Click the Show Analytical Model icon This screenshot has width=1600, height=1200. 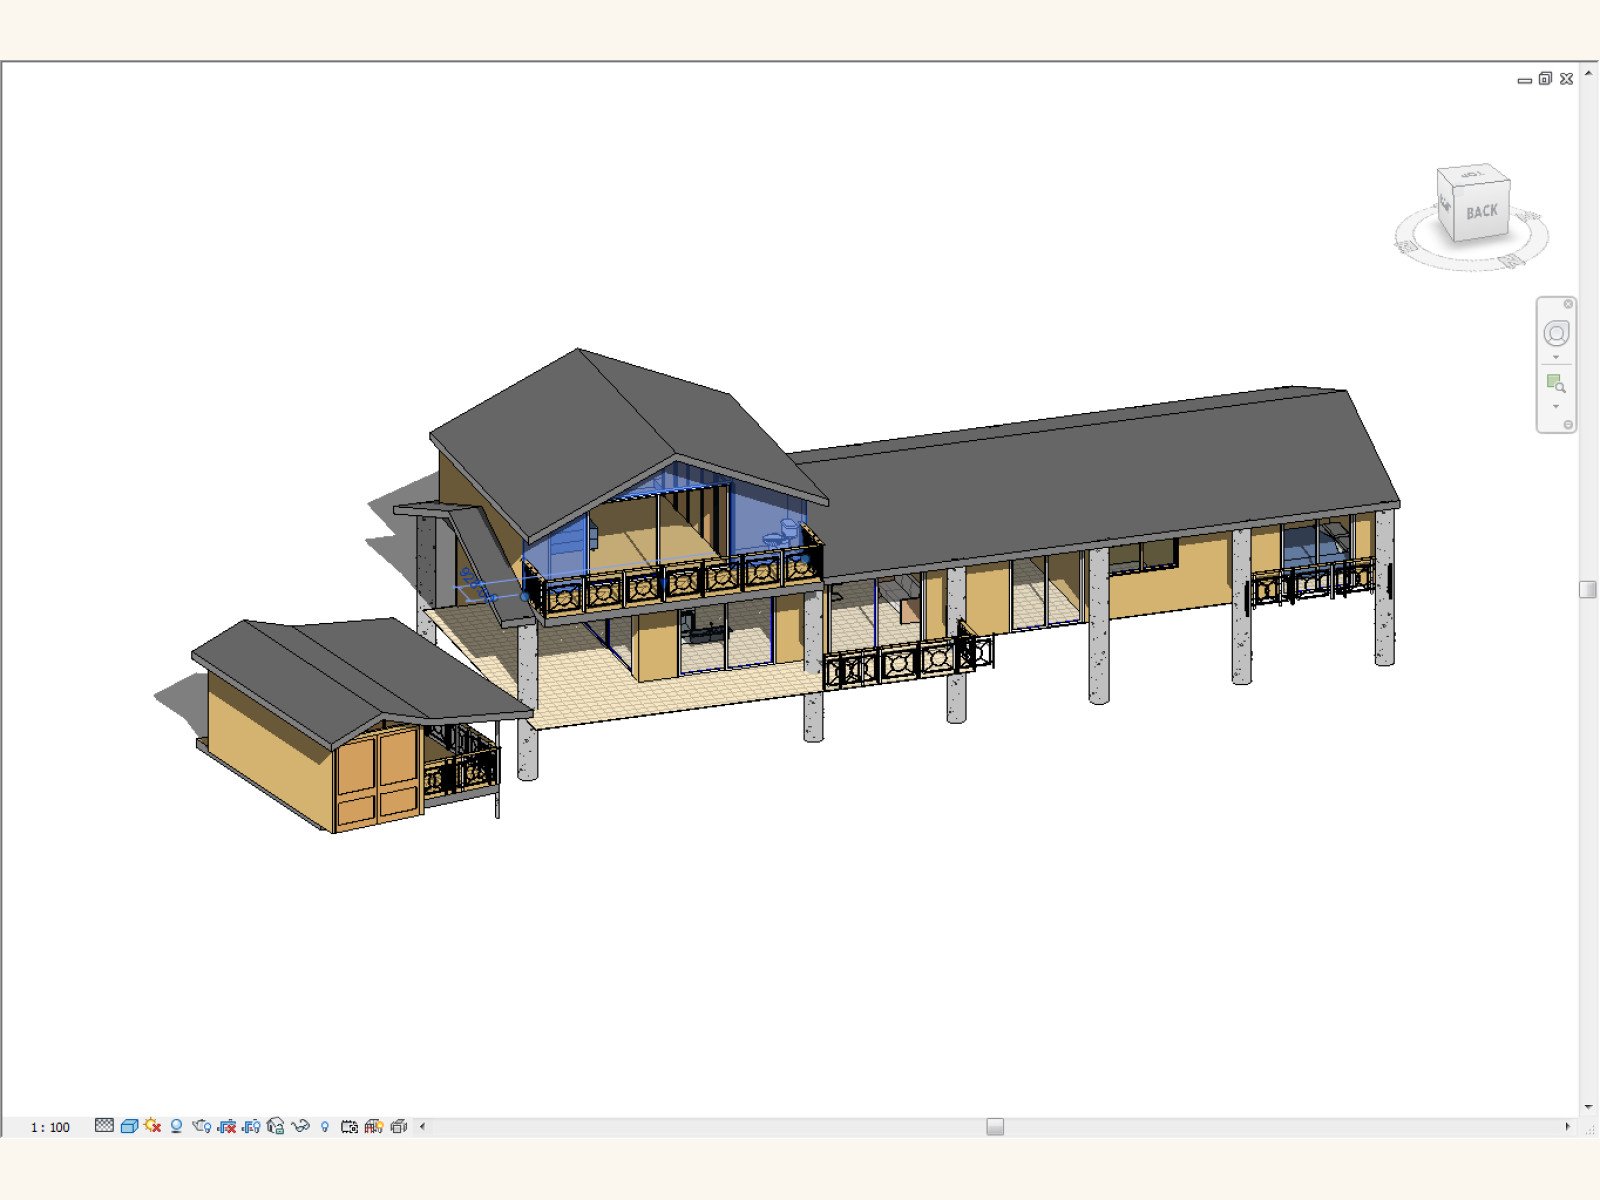[x=374, y=1126]
